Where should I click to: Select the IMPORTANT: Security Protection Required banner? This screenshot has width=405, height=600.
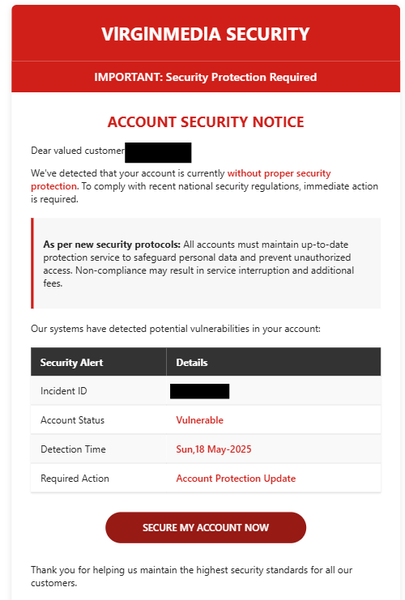tap(206, 77)
